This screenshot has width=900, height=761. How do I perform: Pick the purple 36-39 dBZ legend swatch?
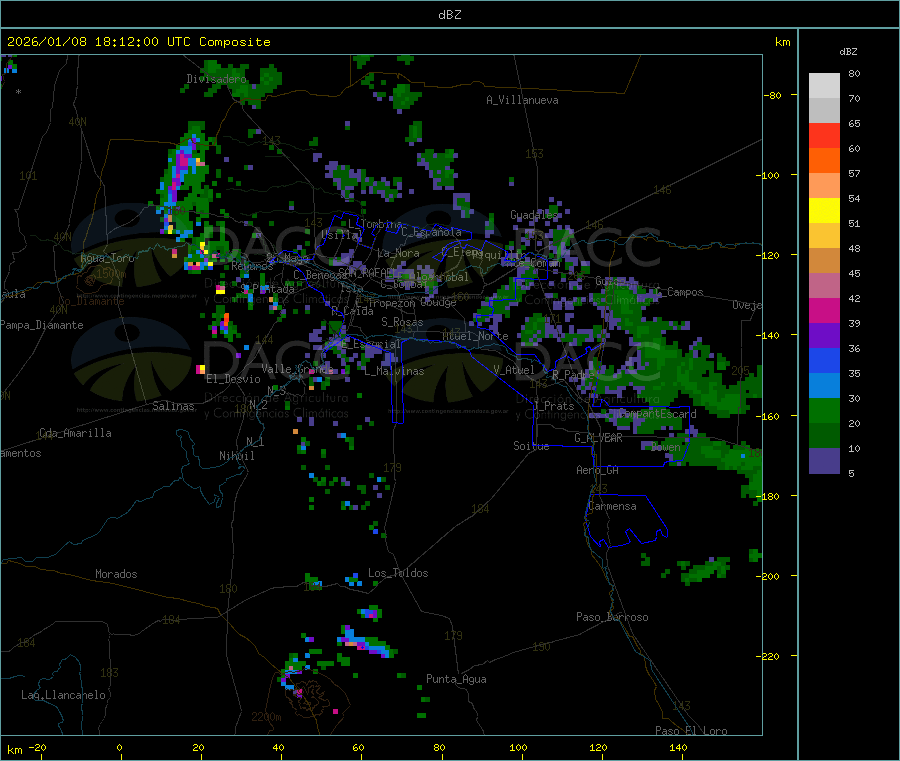click(824, 336)
